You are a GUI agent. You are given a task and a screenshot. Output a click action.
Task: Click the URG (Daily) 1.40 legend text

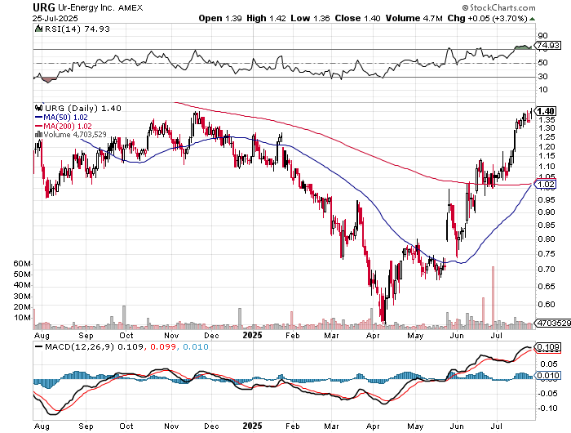coord(83,108)
